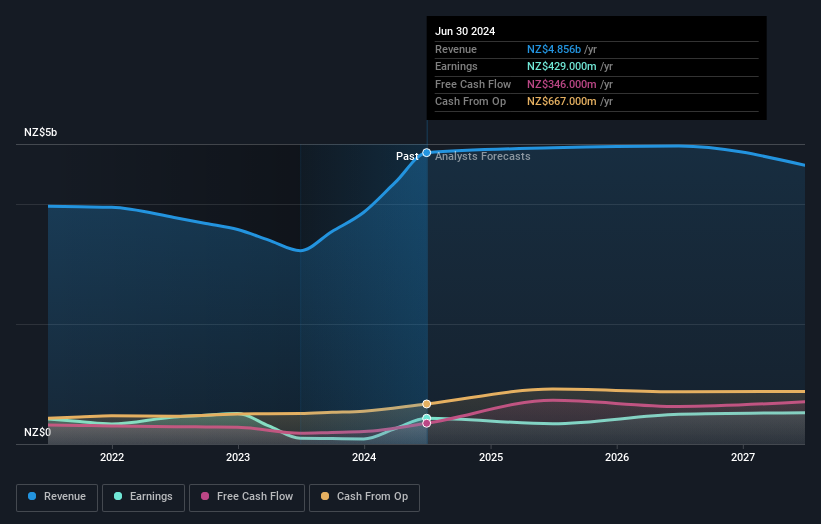Click the Past label on chart
Screen dimensions: 821x524
[x=407, y=156]
